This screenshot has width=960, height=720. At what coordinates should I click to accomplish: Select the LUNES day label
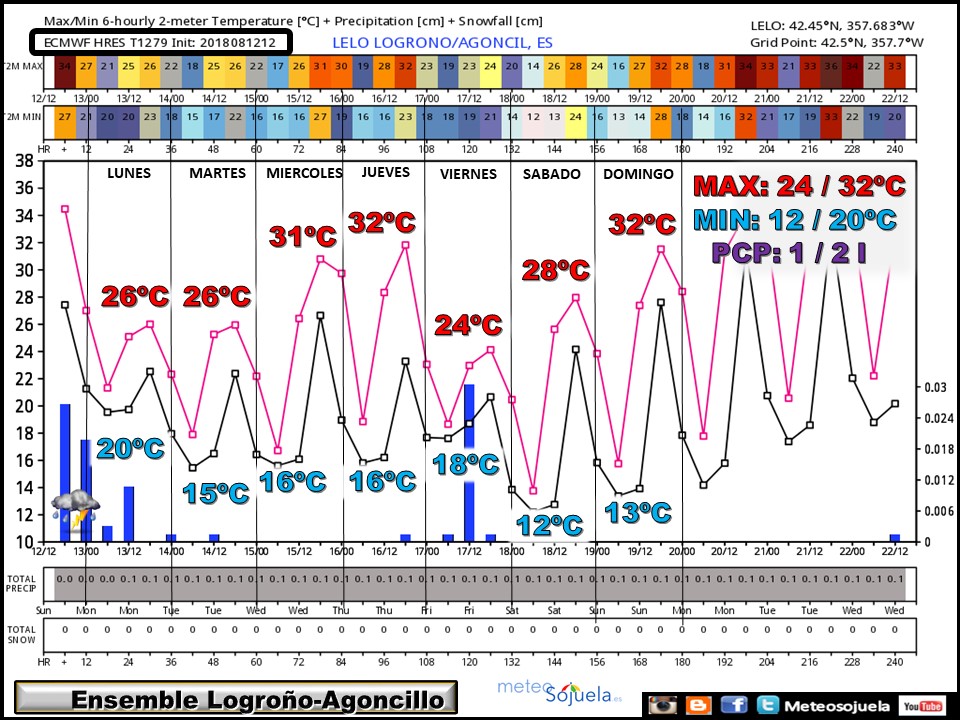pyautogui.click(x=129, y=173)
